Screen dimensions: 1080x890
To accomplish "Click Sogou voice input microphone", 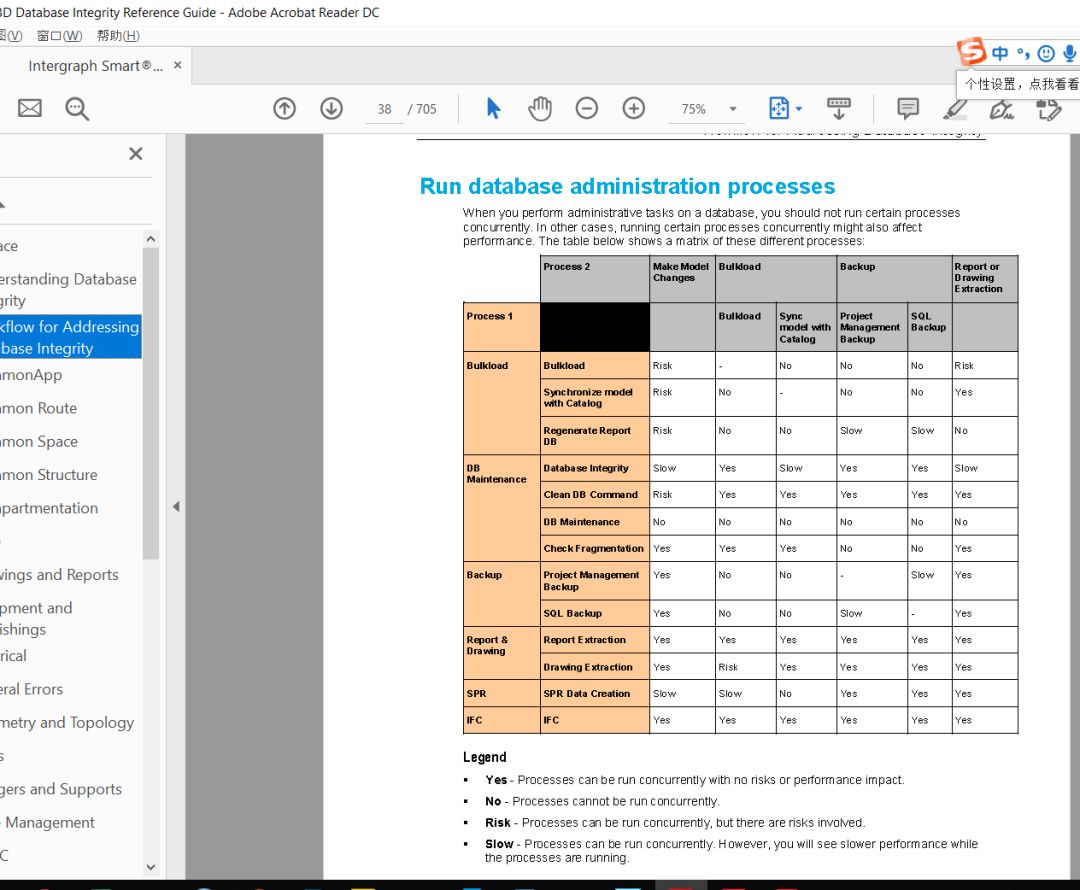I will [x=1070, y=53].
